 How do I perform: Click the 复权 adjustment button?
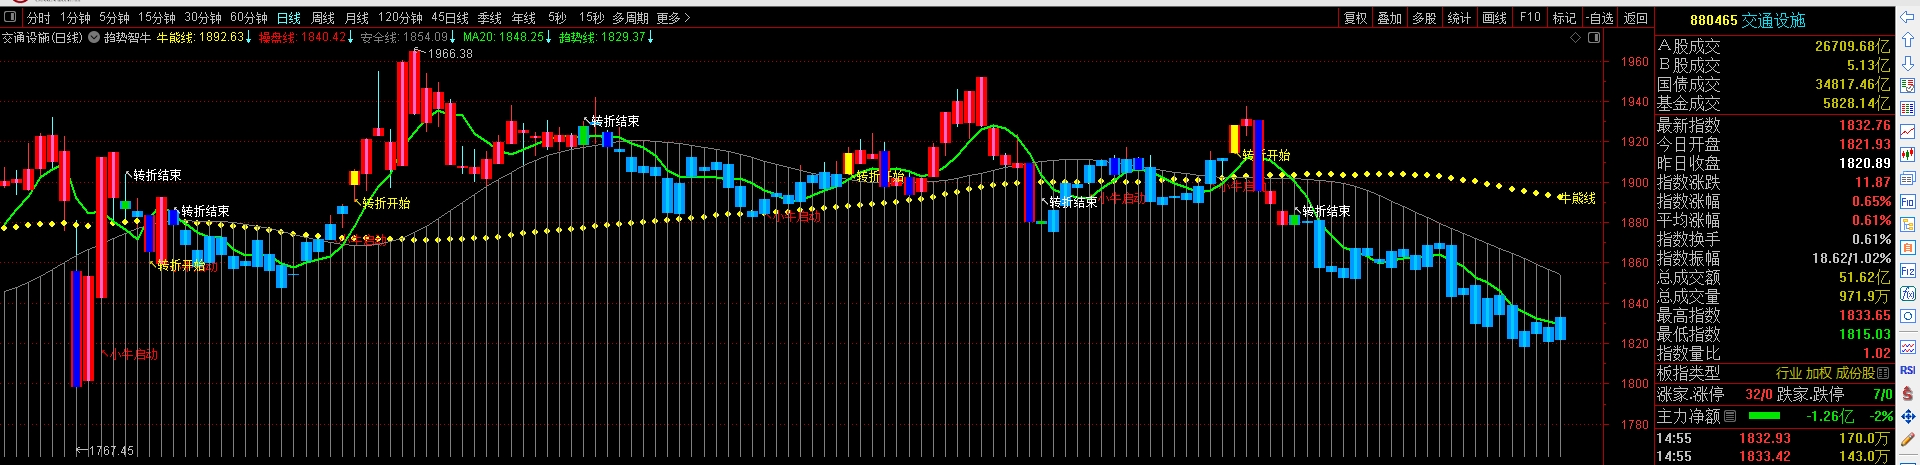(x=1355, y=18)
